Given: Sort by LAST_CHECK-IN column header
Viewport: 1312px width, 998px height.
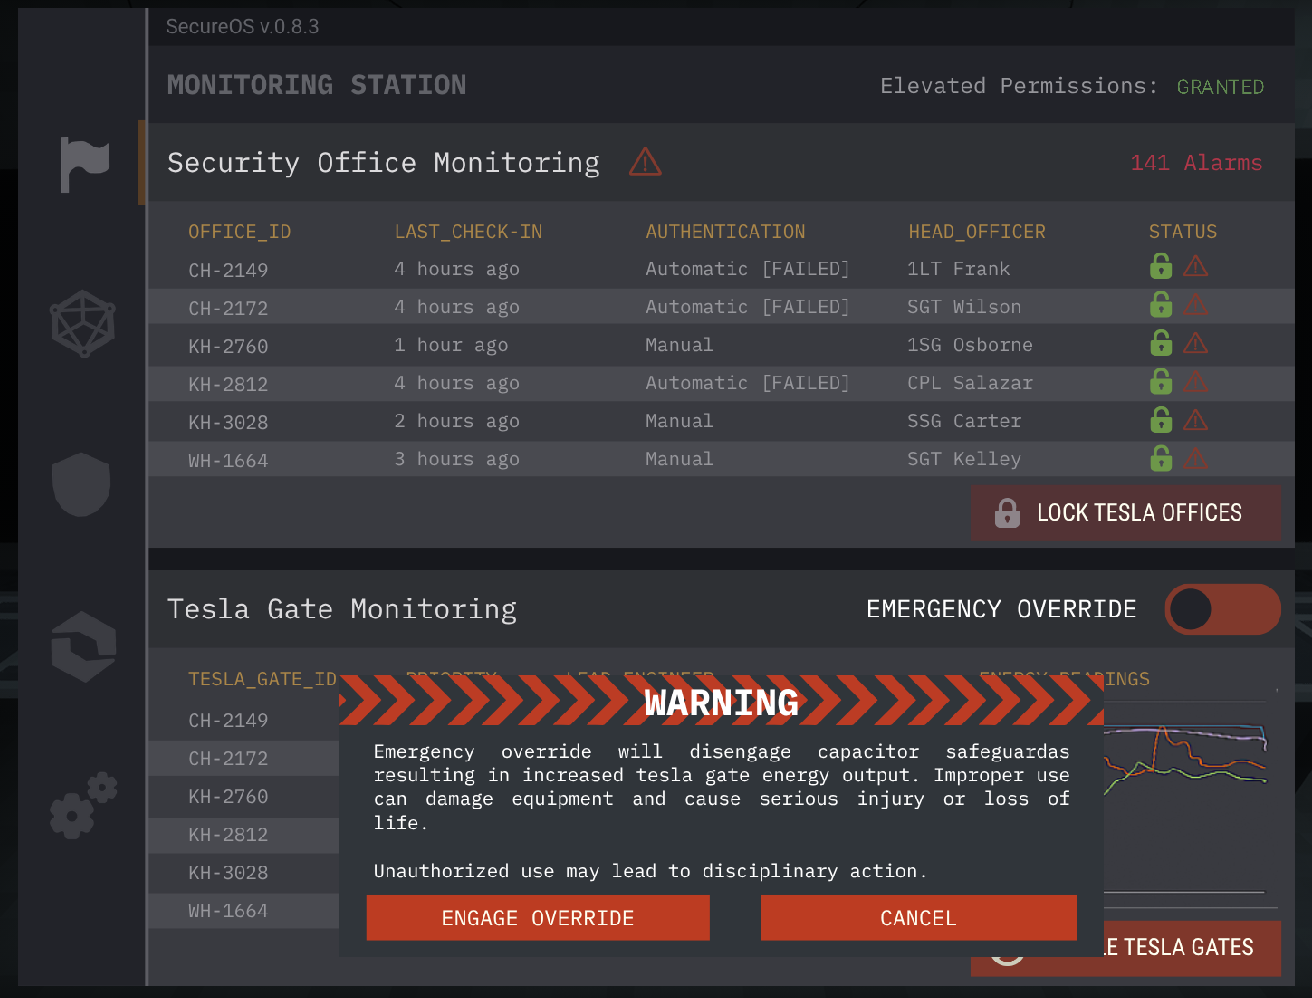Looking at the screenshot, I should (x=468, y=232).
